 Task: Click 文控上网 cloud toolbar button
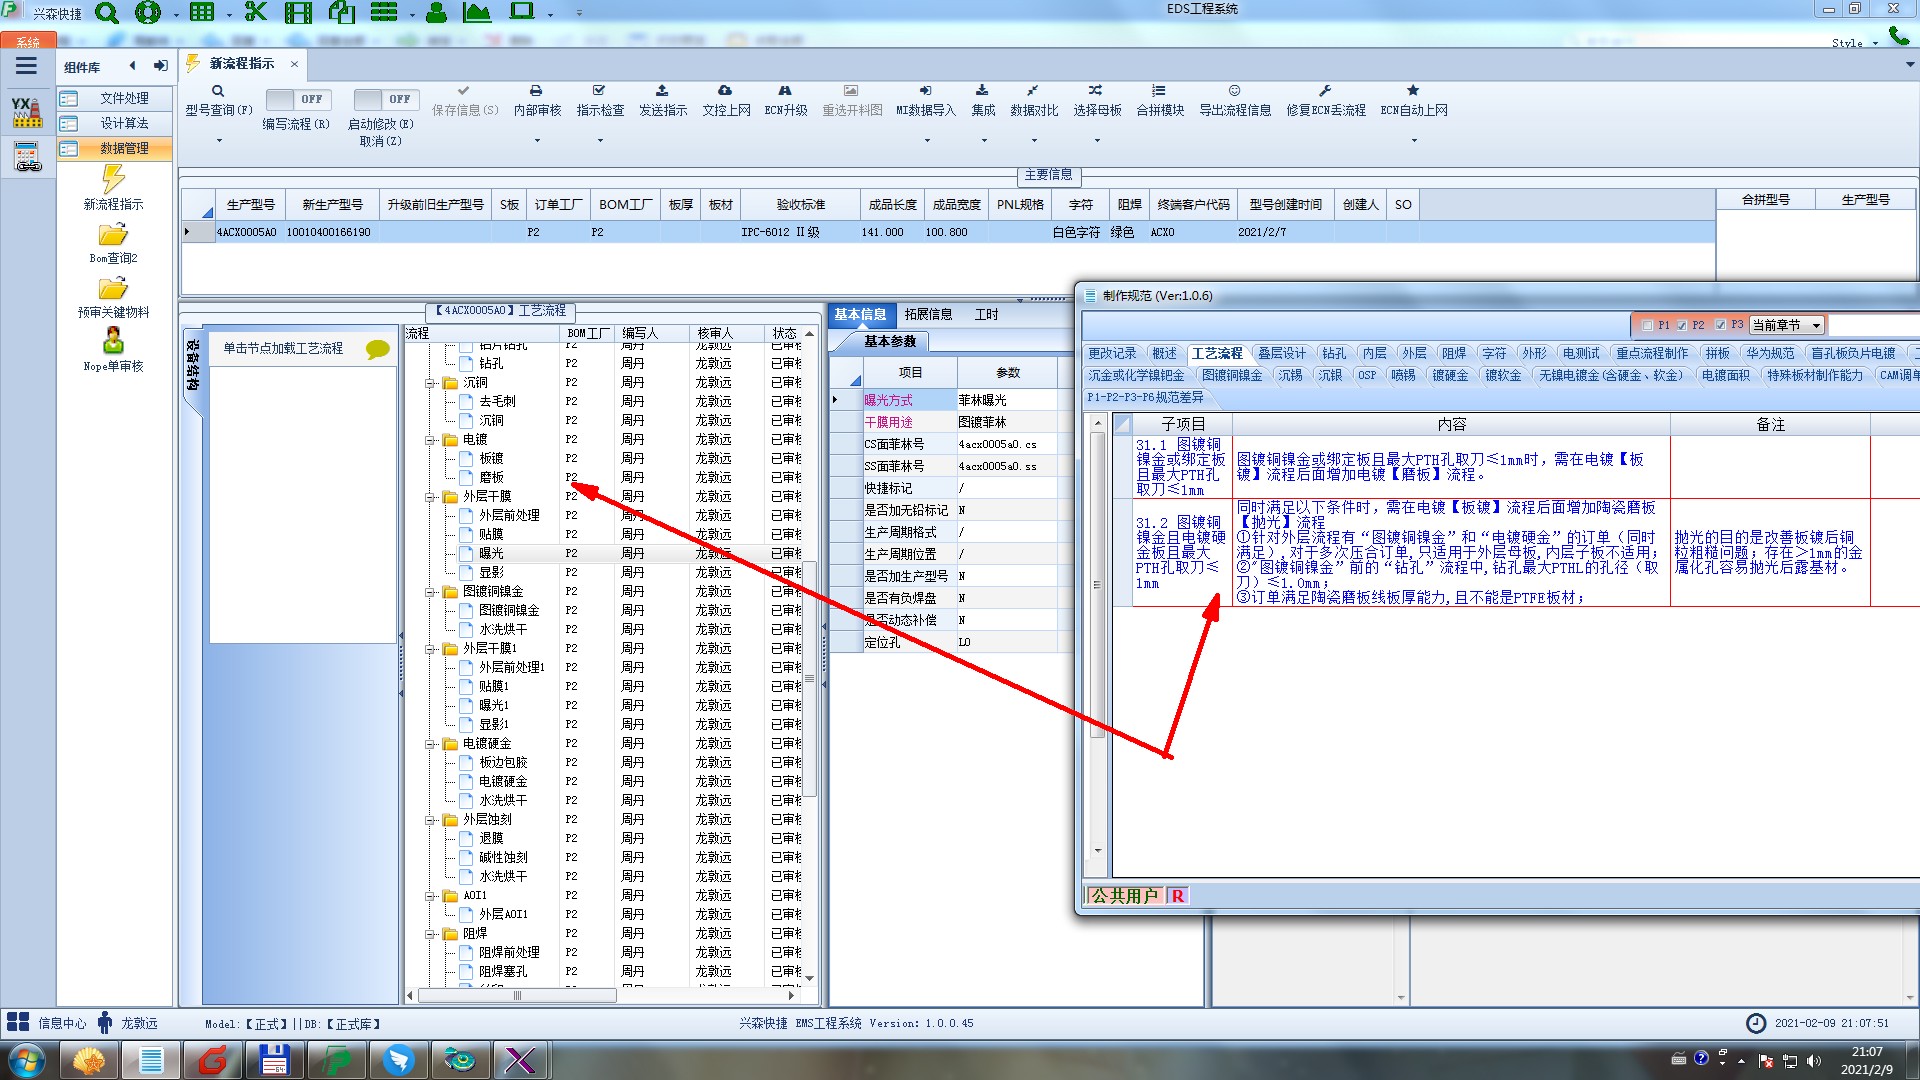(x=726, y=101)
